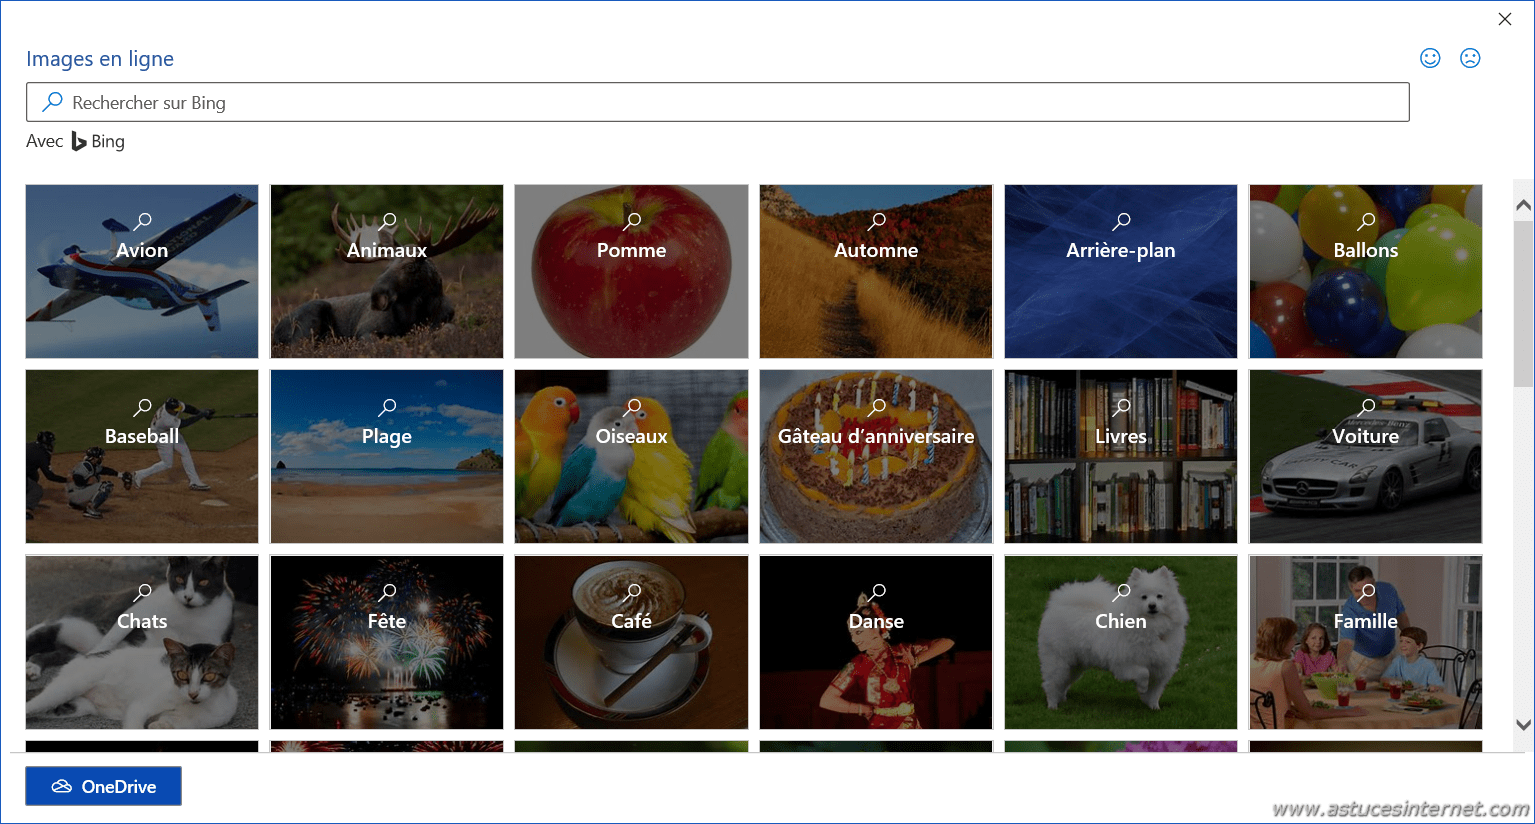
Task: Select the Plage beach tile
Action: pos(387,457)
